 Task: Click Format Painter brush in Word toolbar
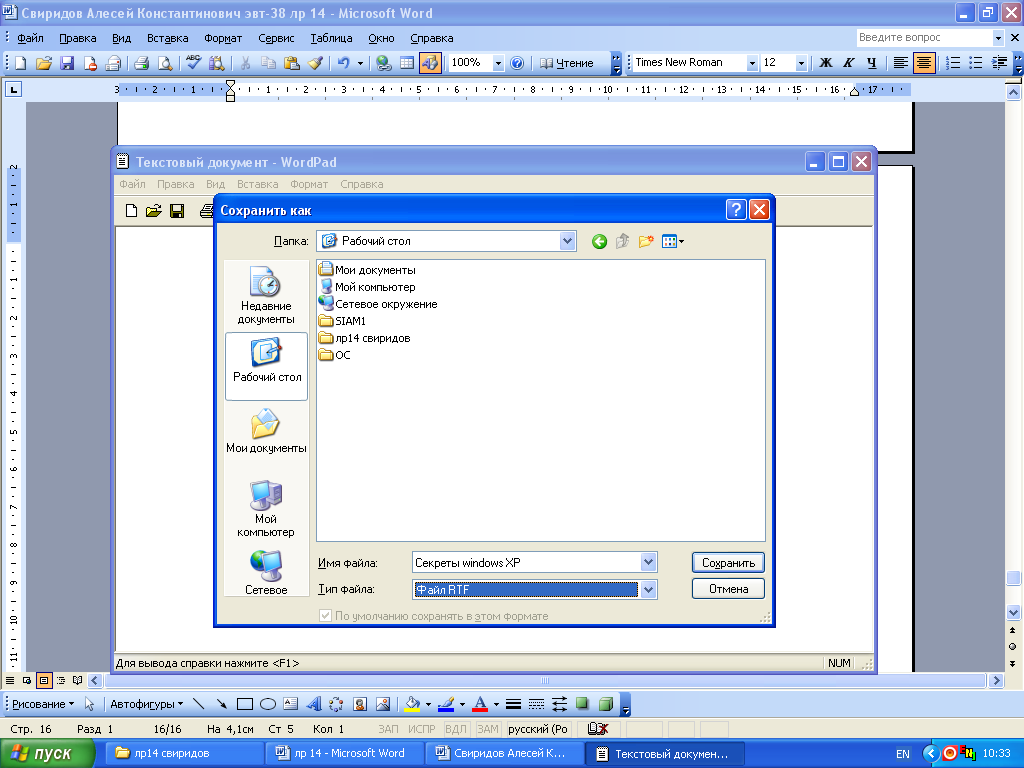(315, 63)
